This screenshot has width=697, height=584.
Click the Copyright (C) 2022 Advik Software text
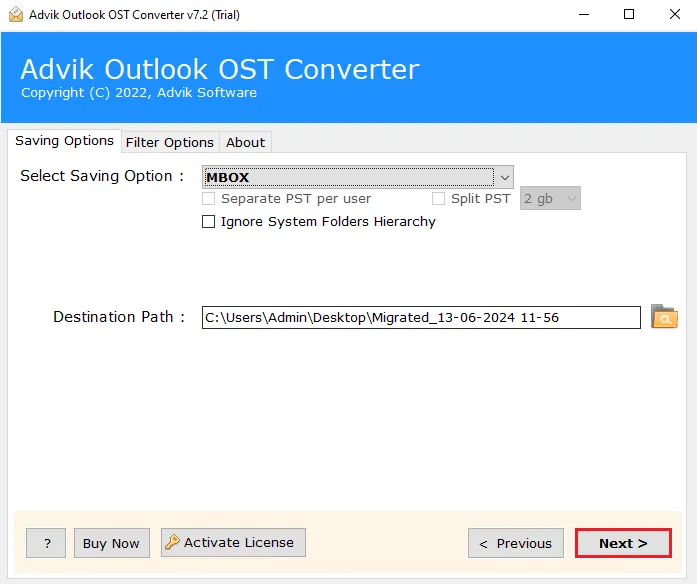139,92
